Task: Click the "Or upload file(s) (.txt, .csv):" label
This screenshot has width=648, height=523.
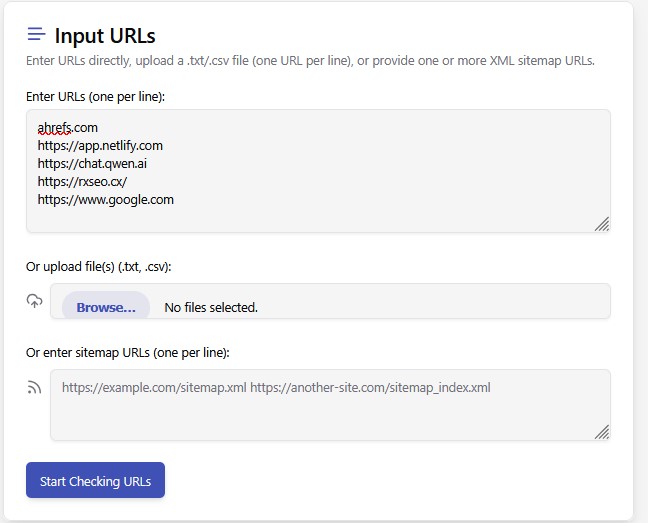Action: pos(106,267)
